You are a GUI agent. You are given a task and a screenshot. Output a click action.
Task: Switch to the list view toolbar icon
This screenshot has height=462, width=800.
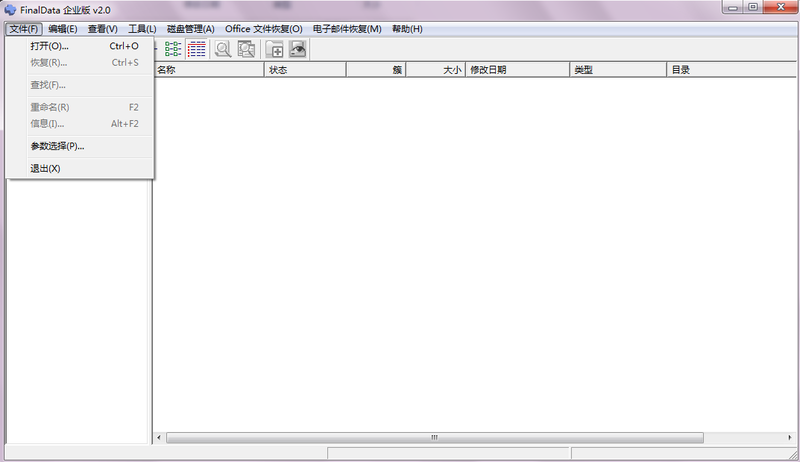click(173, 49)
